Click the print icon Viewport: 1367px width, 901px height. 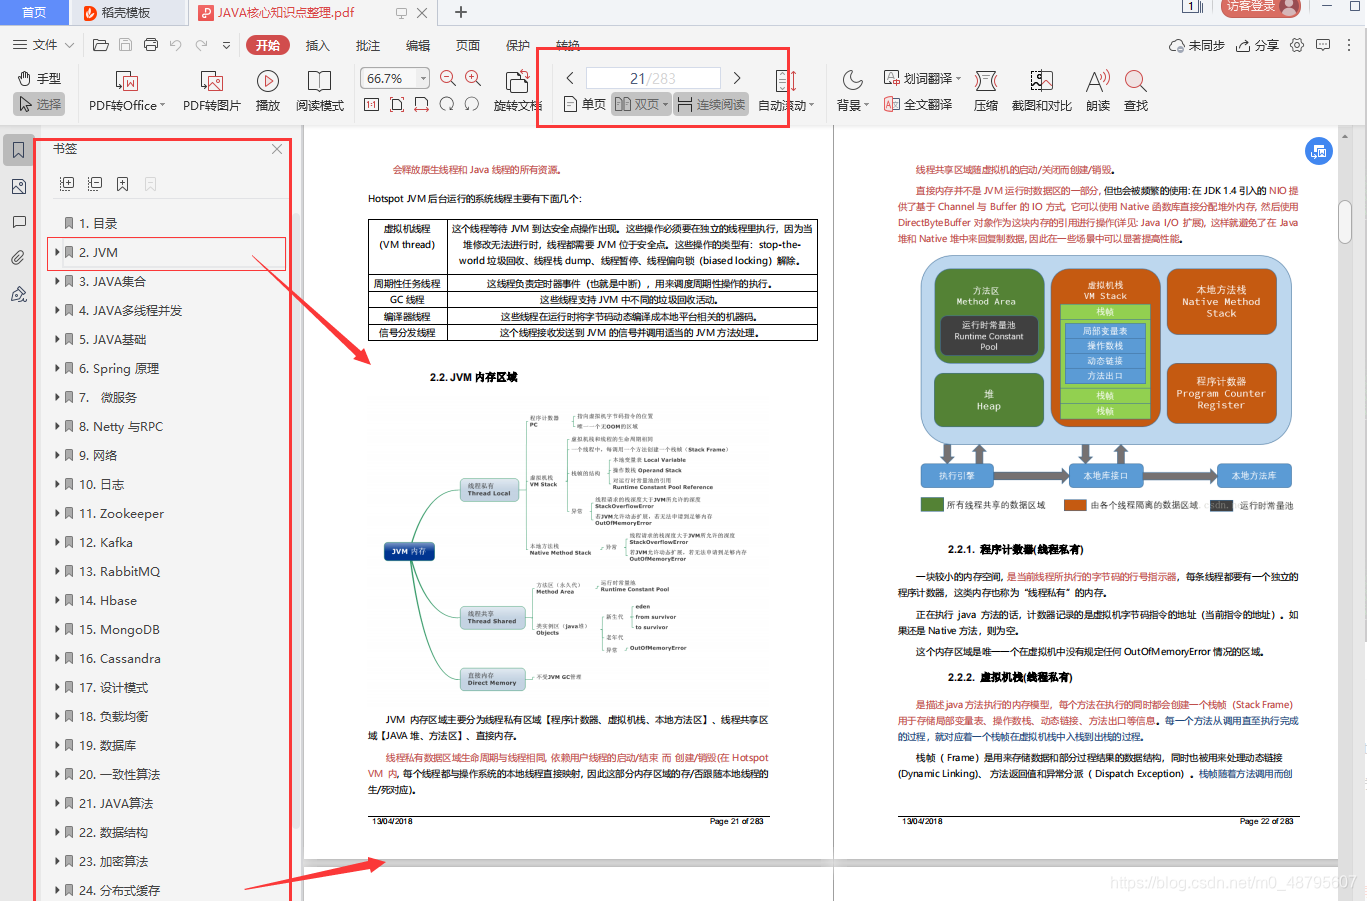pyautogui.click(x=151, y=45)
